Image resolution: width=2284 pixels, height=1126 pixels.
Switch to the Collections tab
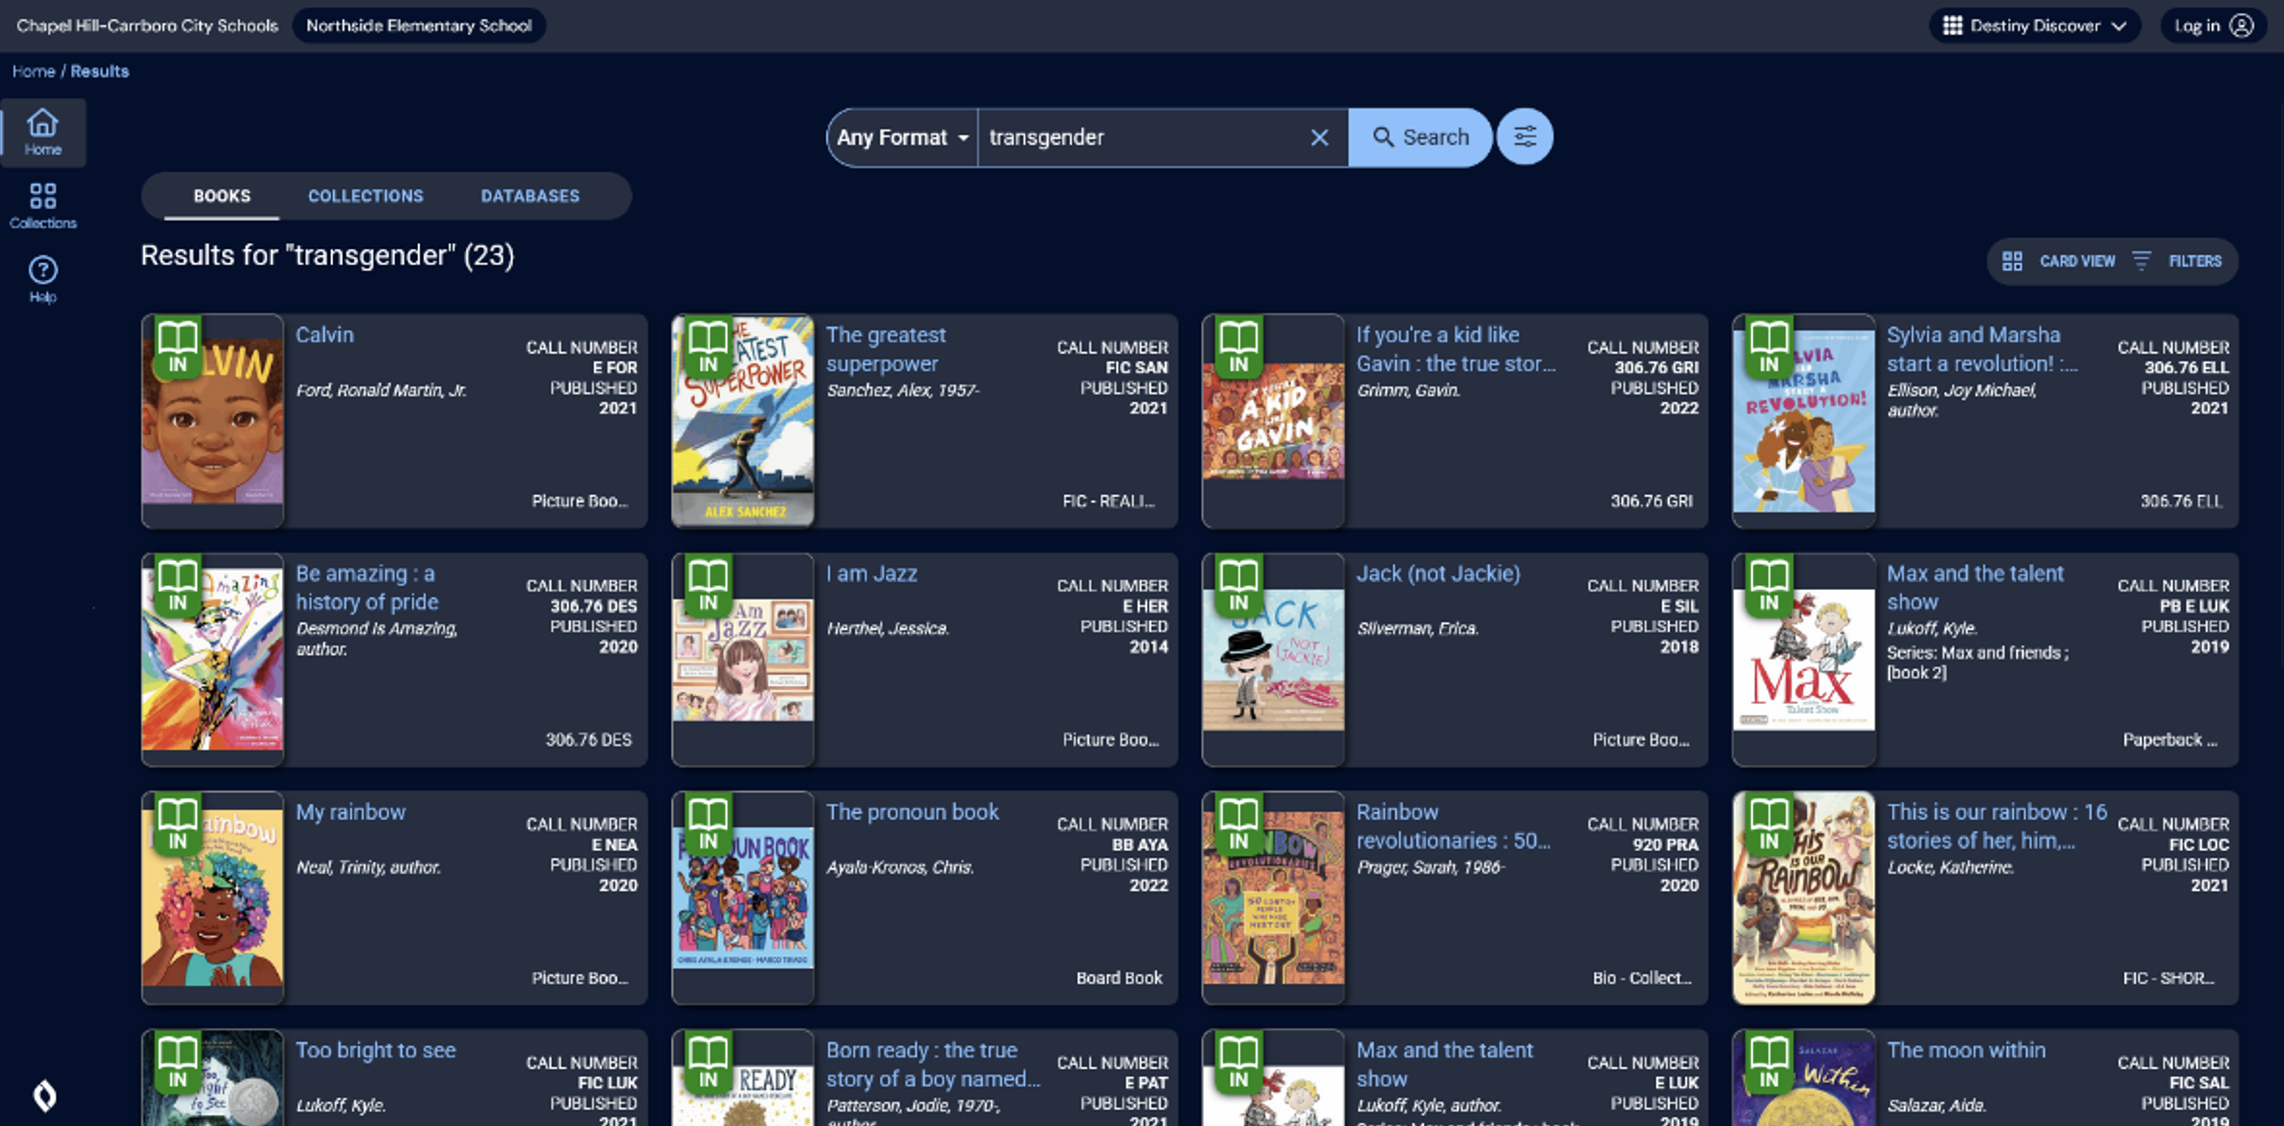point(365,196)
